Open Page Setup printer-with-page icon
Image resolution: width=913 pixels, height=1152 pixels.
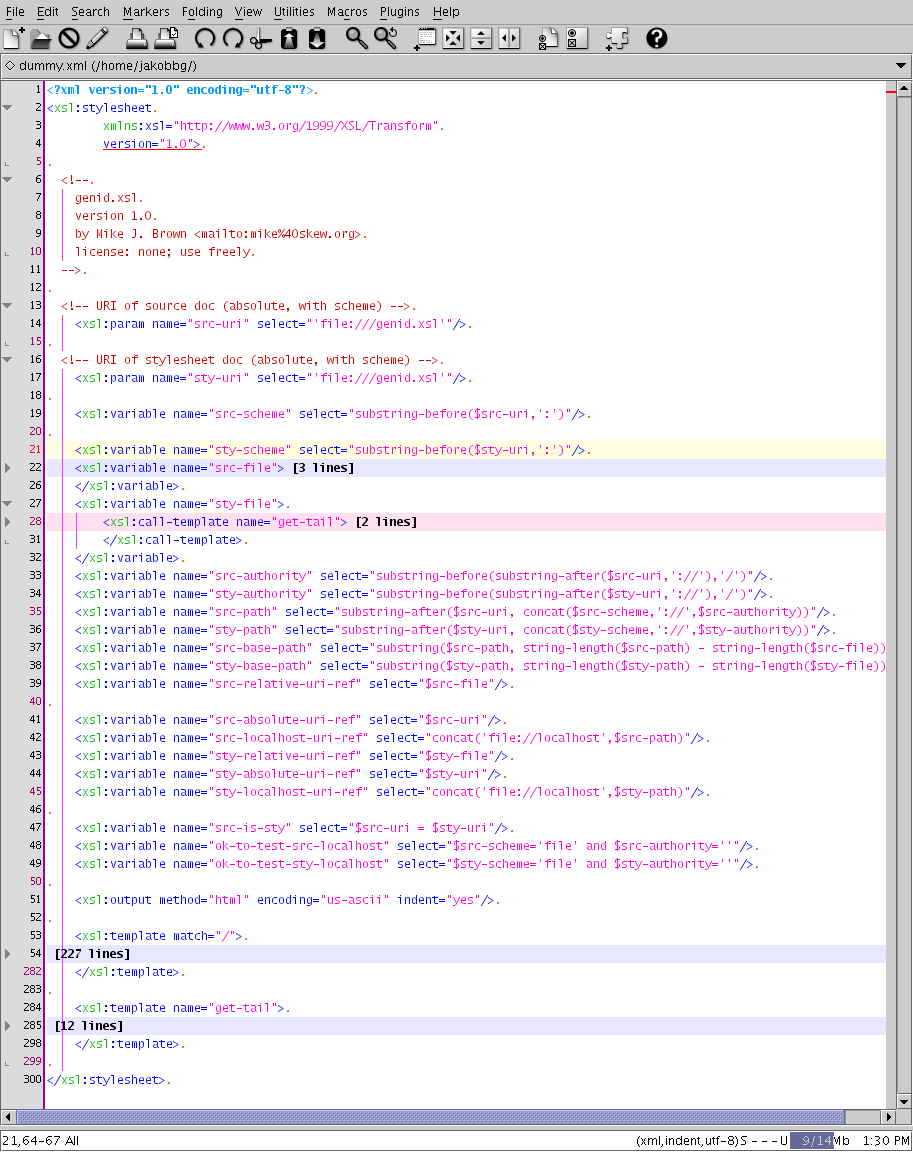[165, 38]
